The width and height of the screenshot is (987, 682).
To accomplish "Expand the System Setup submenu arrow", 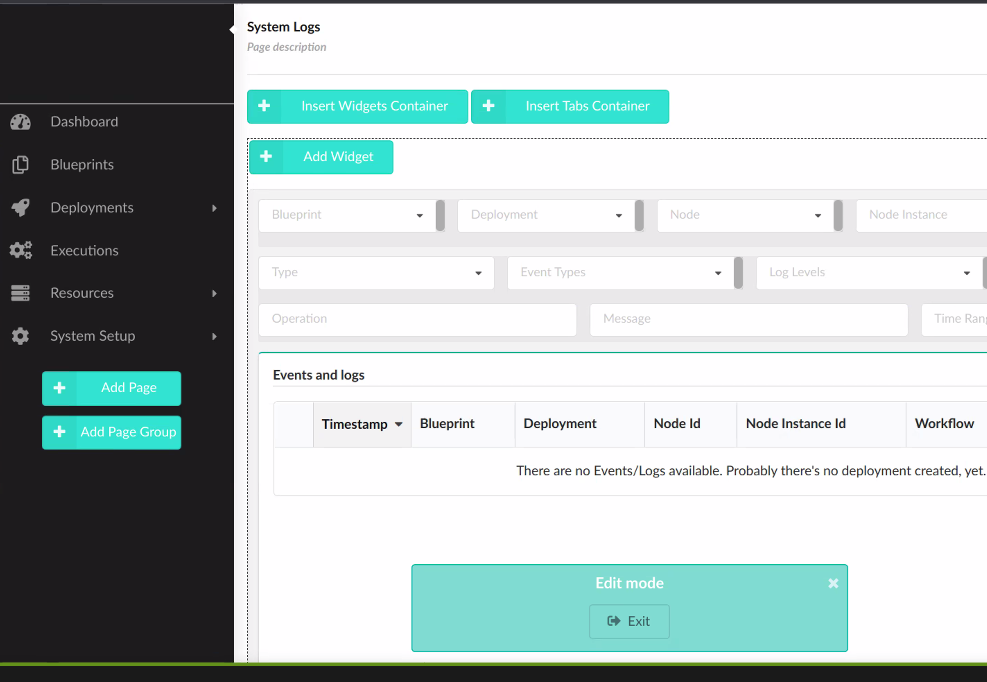I will tap(215, 336).
